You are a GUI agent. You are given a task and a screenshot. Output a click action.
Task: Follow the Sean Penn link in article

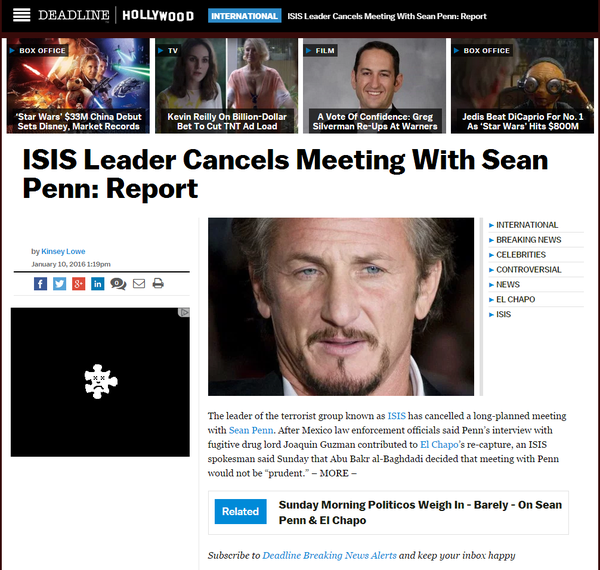tap(251, 430)
